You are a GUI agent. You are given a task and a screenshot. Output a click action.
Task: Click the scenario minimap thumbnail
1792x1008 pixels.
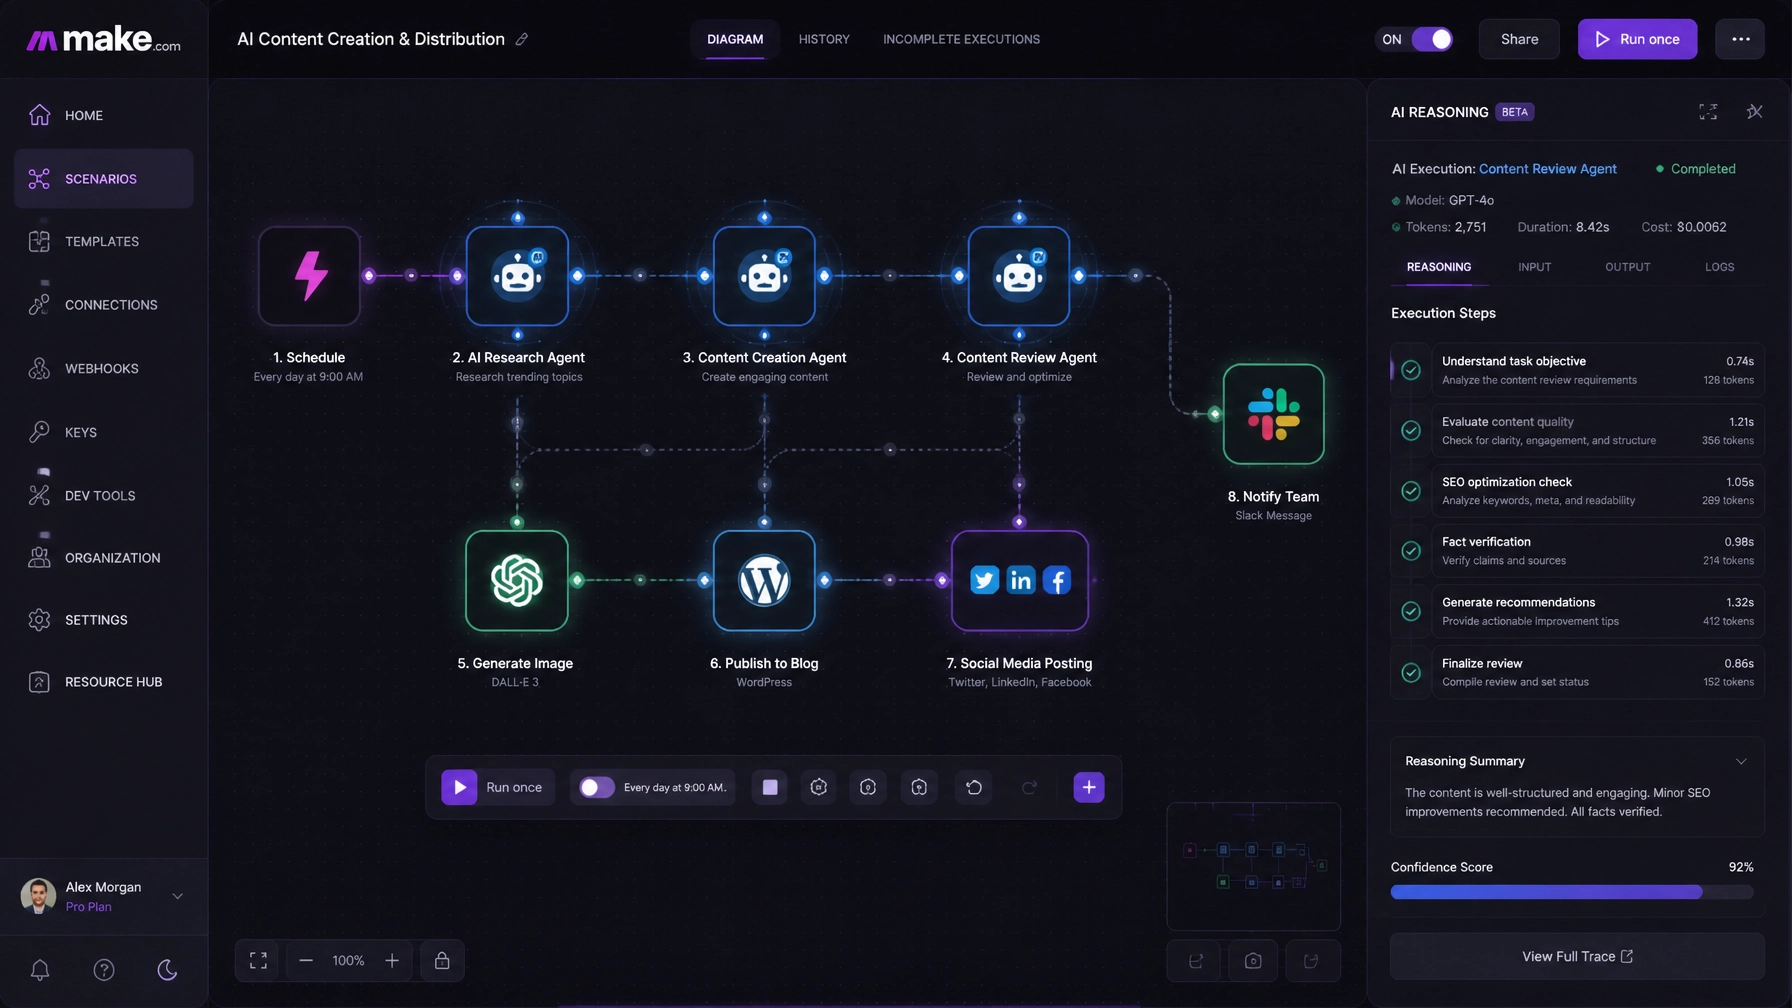[1253, 866]
